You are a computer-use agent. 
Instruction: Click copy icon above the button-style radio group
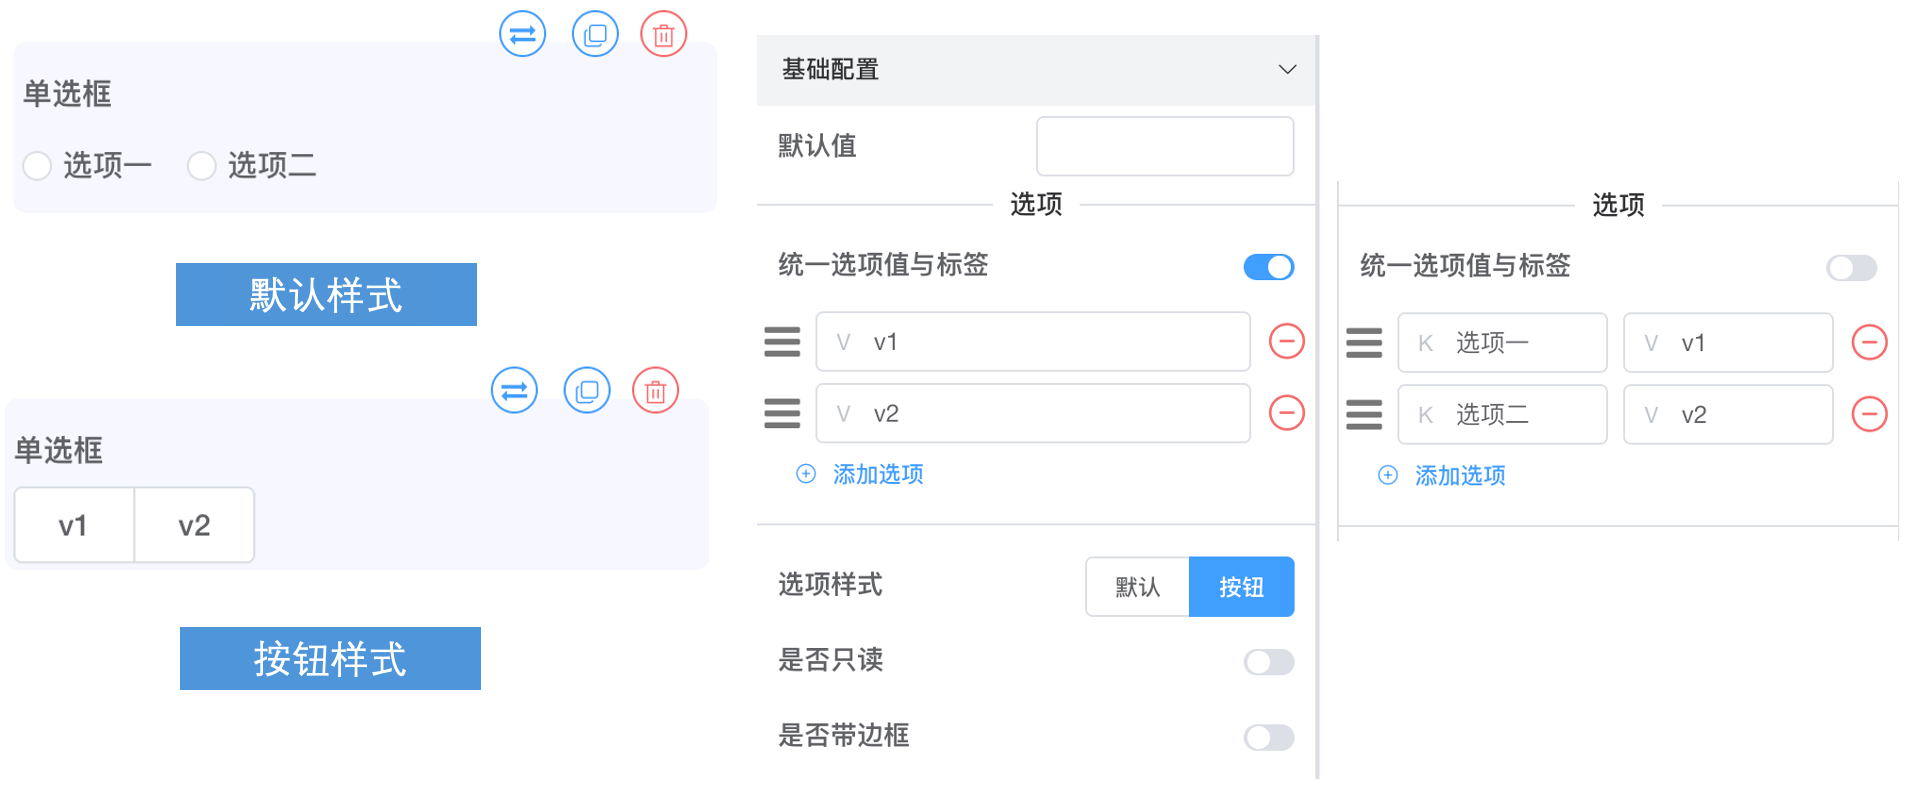587,390
